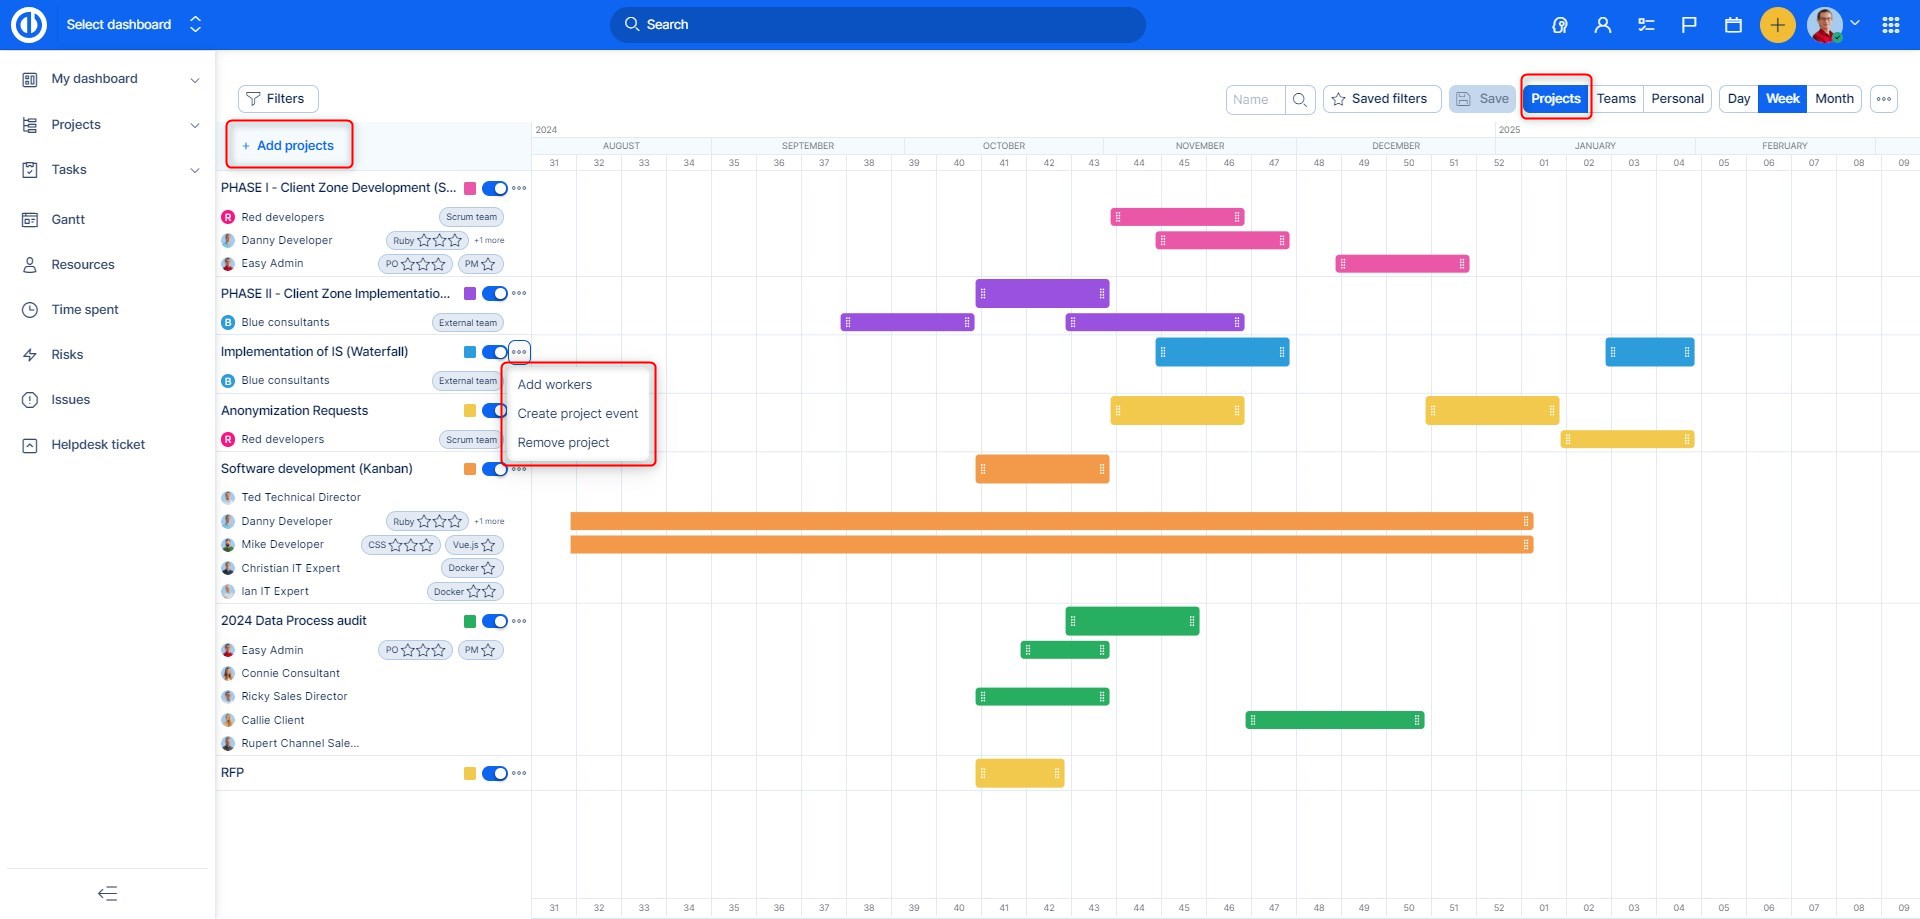Select Add workers from context menu
This screenshot has height=919, width=1920.
click(555, 385)
